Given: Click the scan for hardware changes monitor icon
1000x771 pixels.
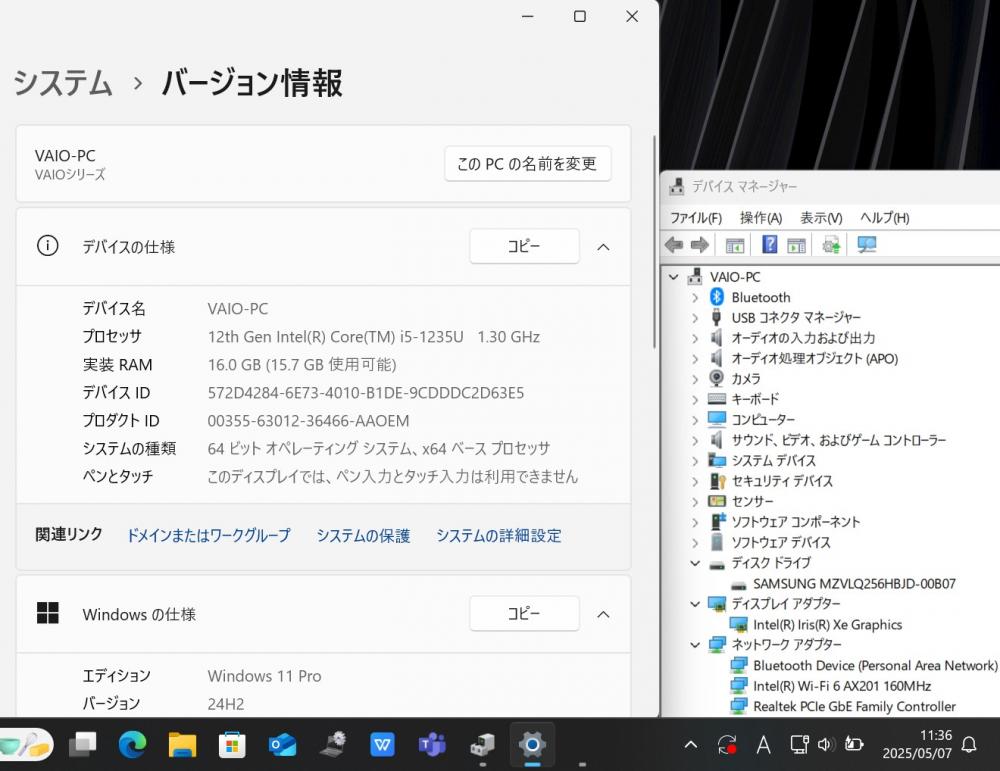Looking at the screenshot, I should point(867,244).
